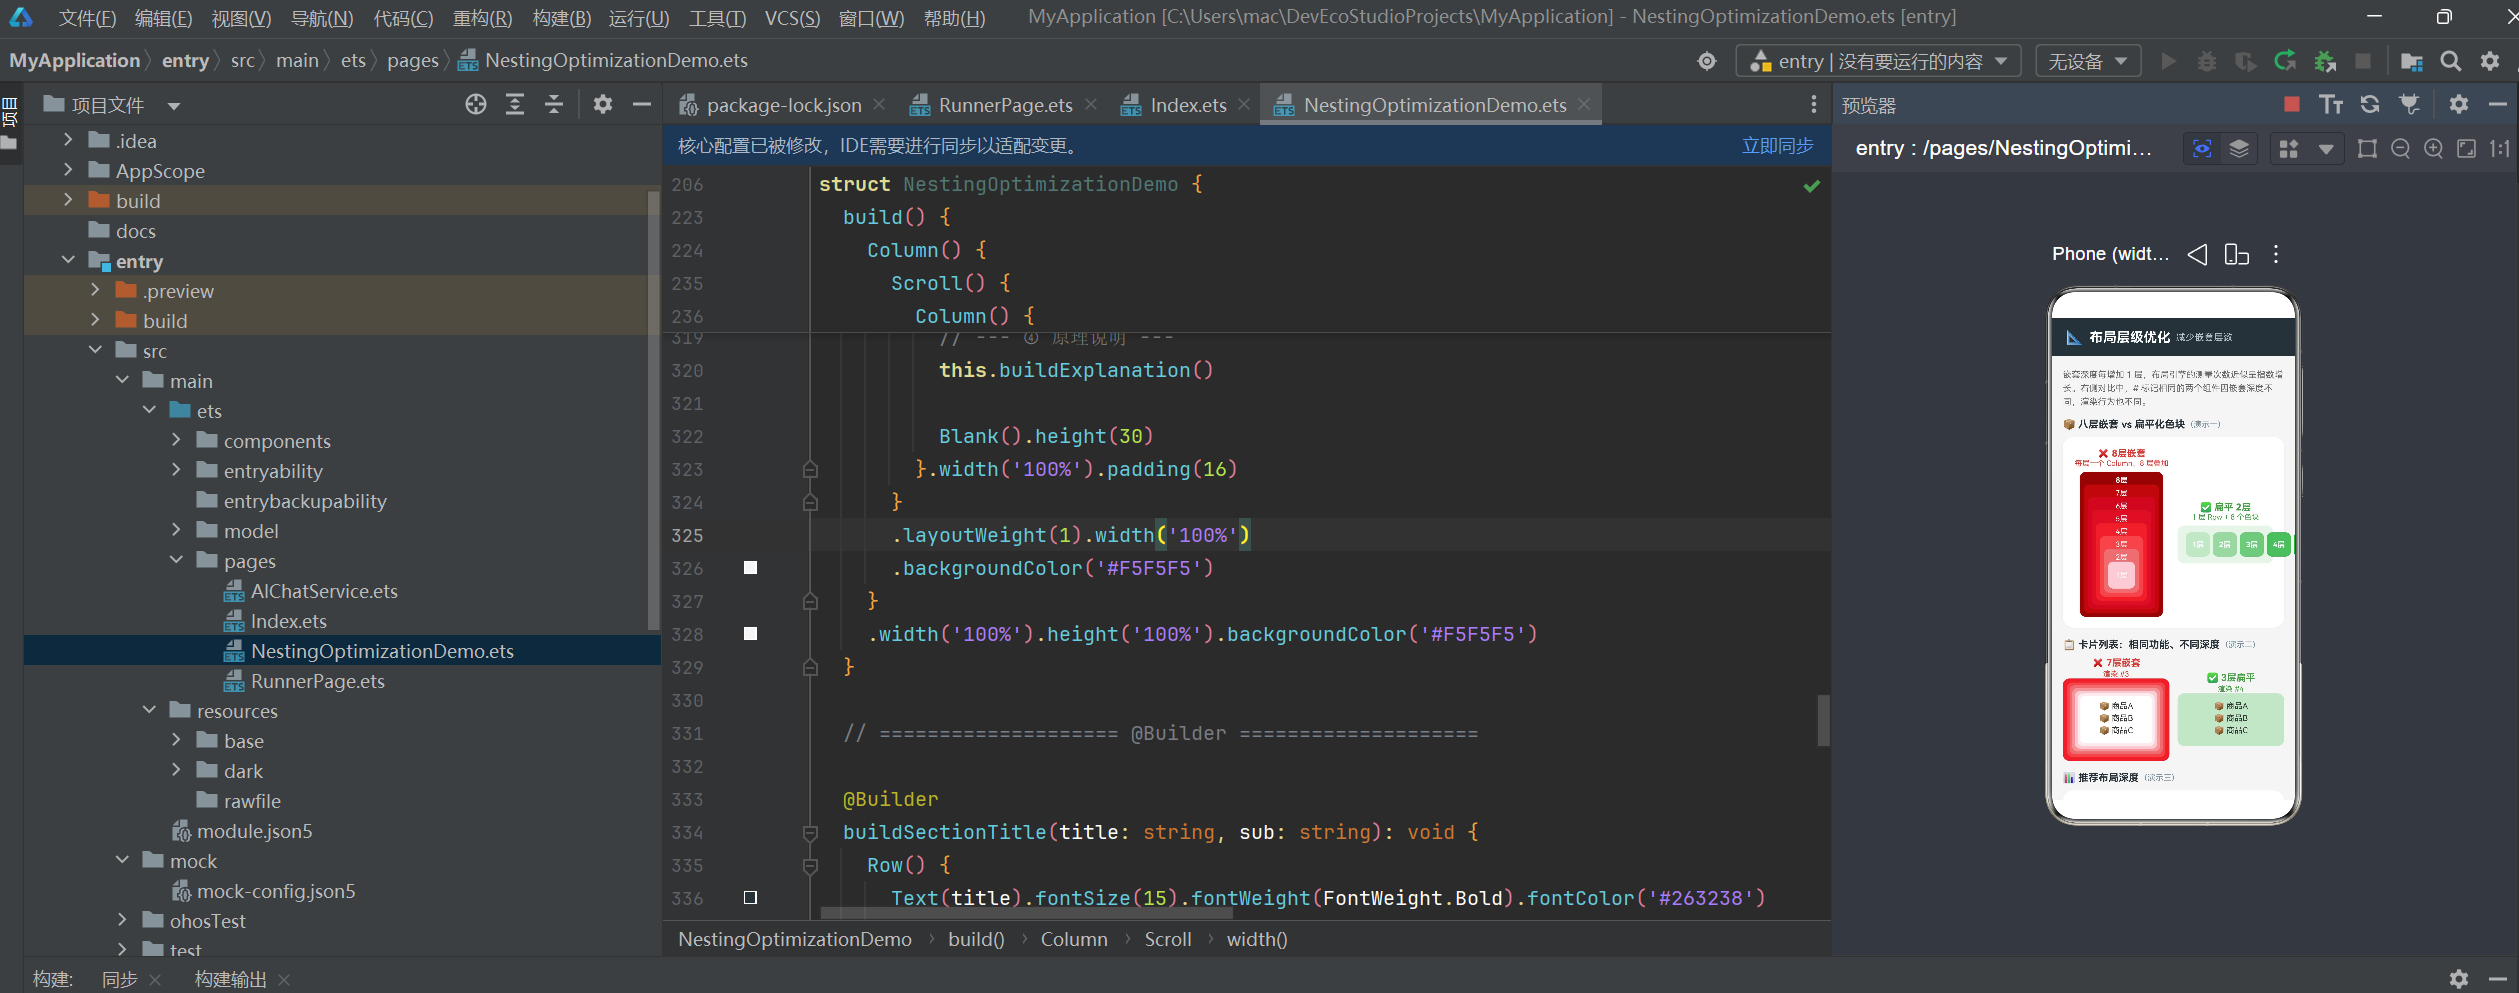Zoom in the phone preview
Screen dimensions: 2519x993
point(2434,148)
